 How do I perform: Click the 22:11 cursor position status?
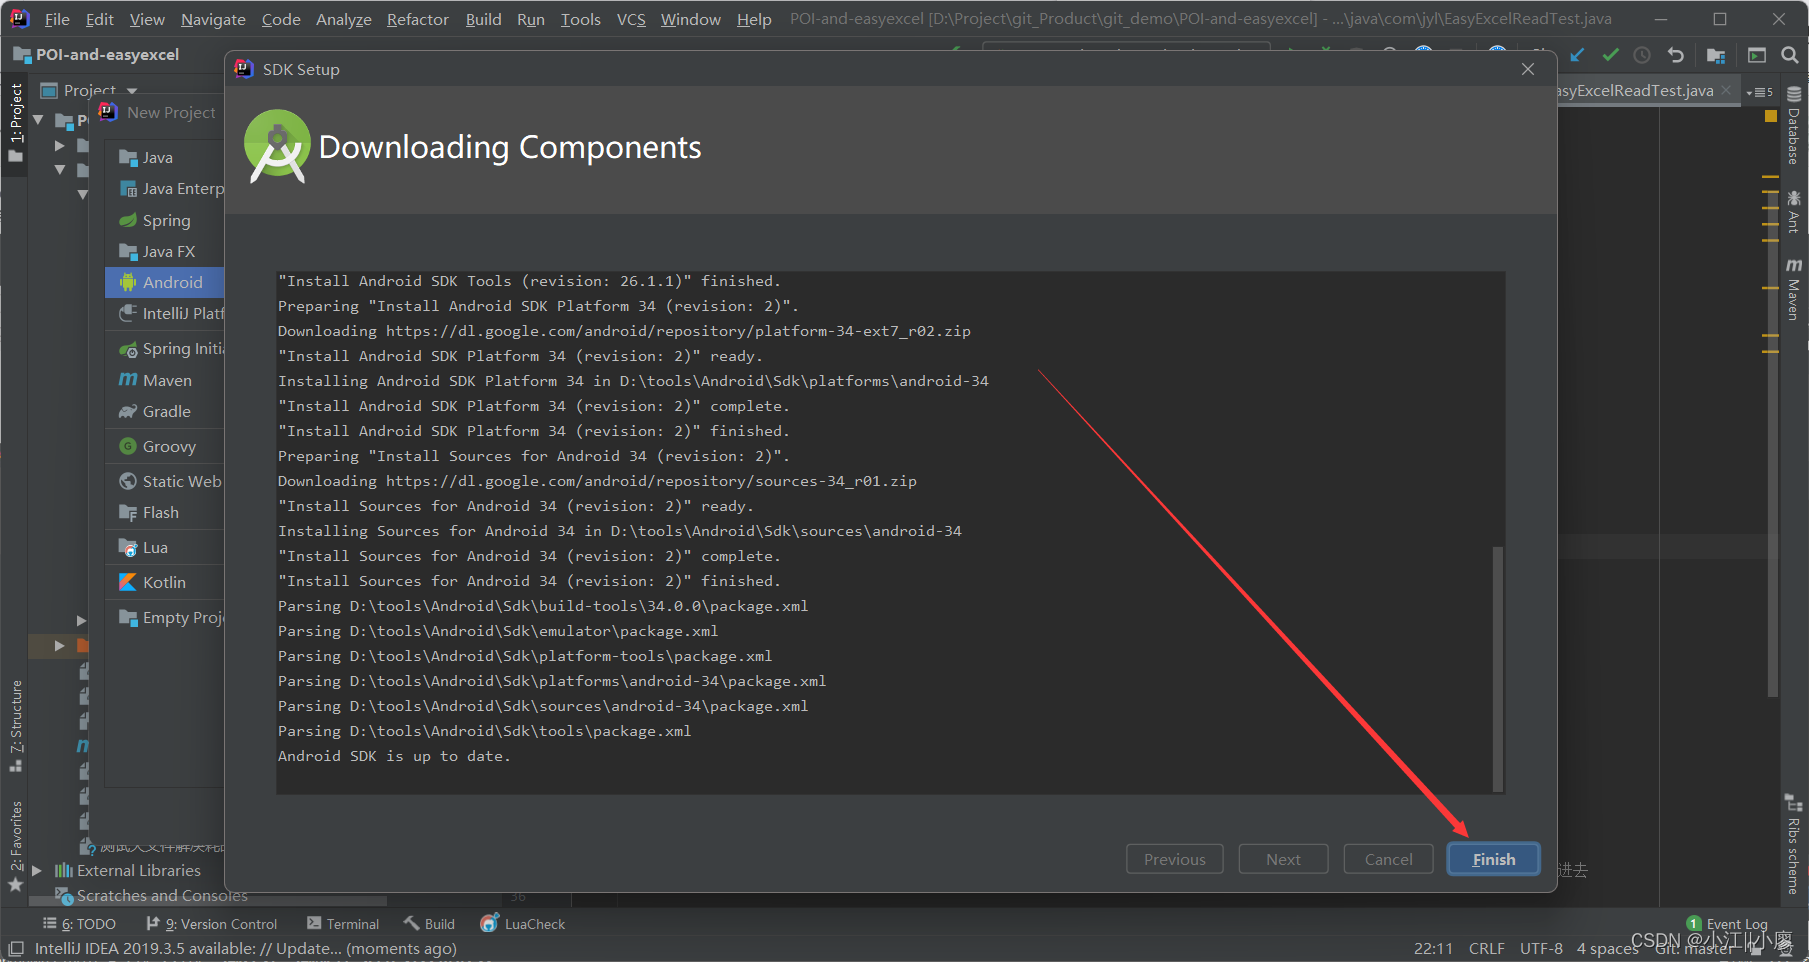pos(1433,948)
